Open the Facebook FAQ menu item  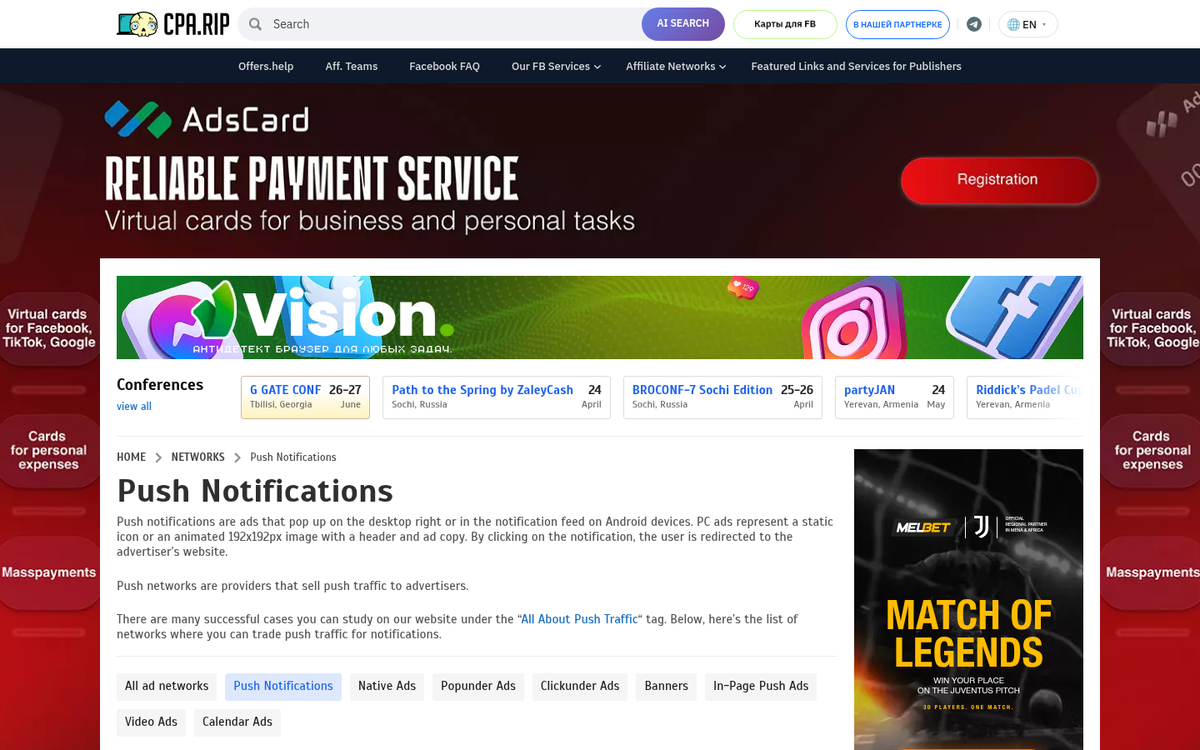click(444, 65)
